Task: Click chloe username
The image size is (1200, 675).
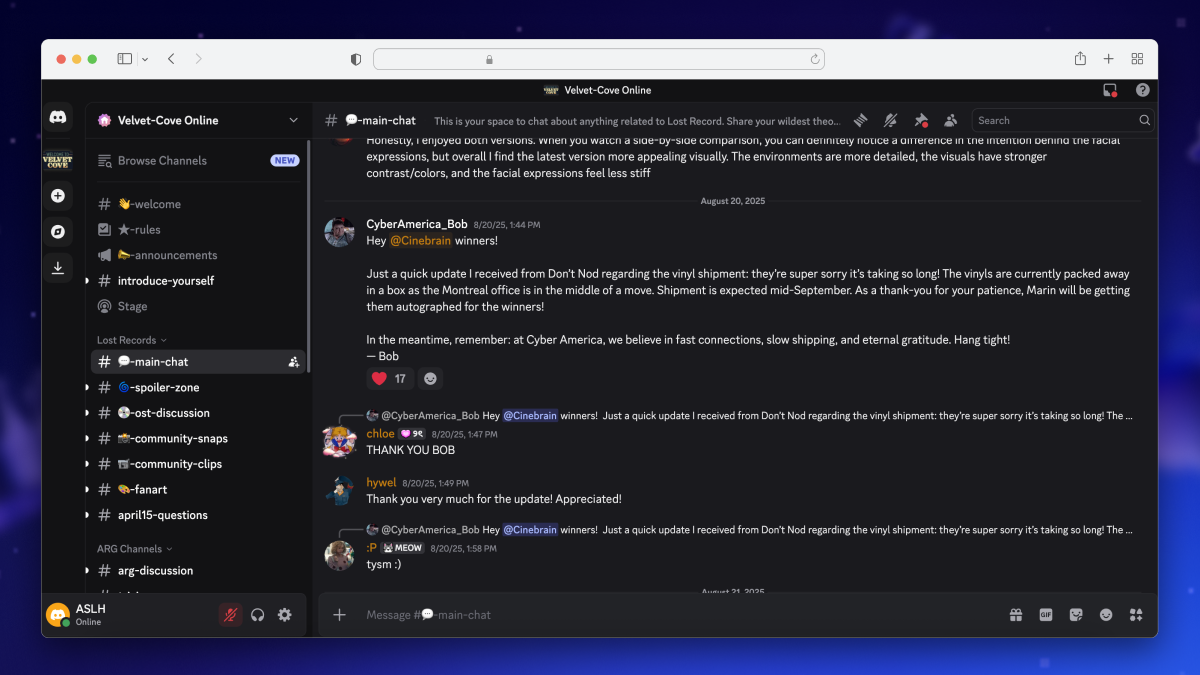Action: coord(380,434)
